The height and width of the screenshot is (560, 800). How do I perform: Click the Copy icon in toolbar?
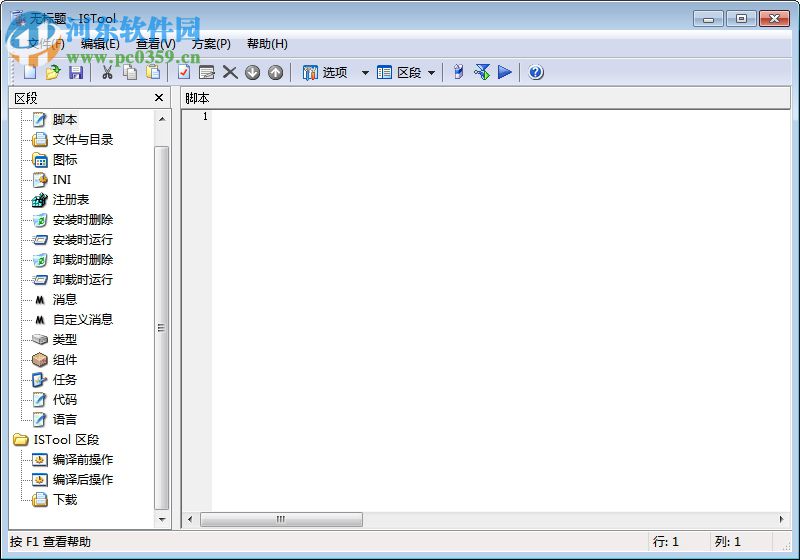pos(130,72)
